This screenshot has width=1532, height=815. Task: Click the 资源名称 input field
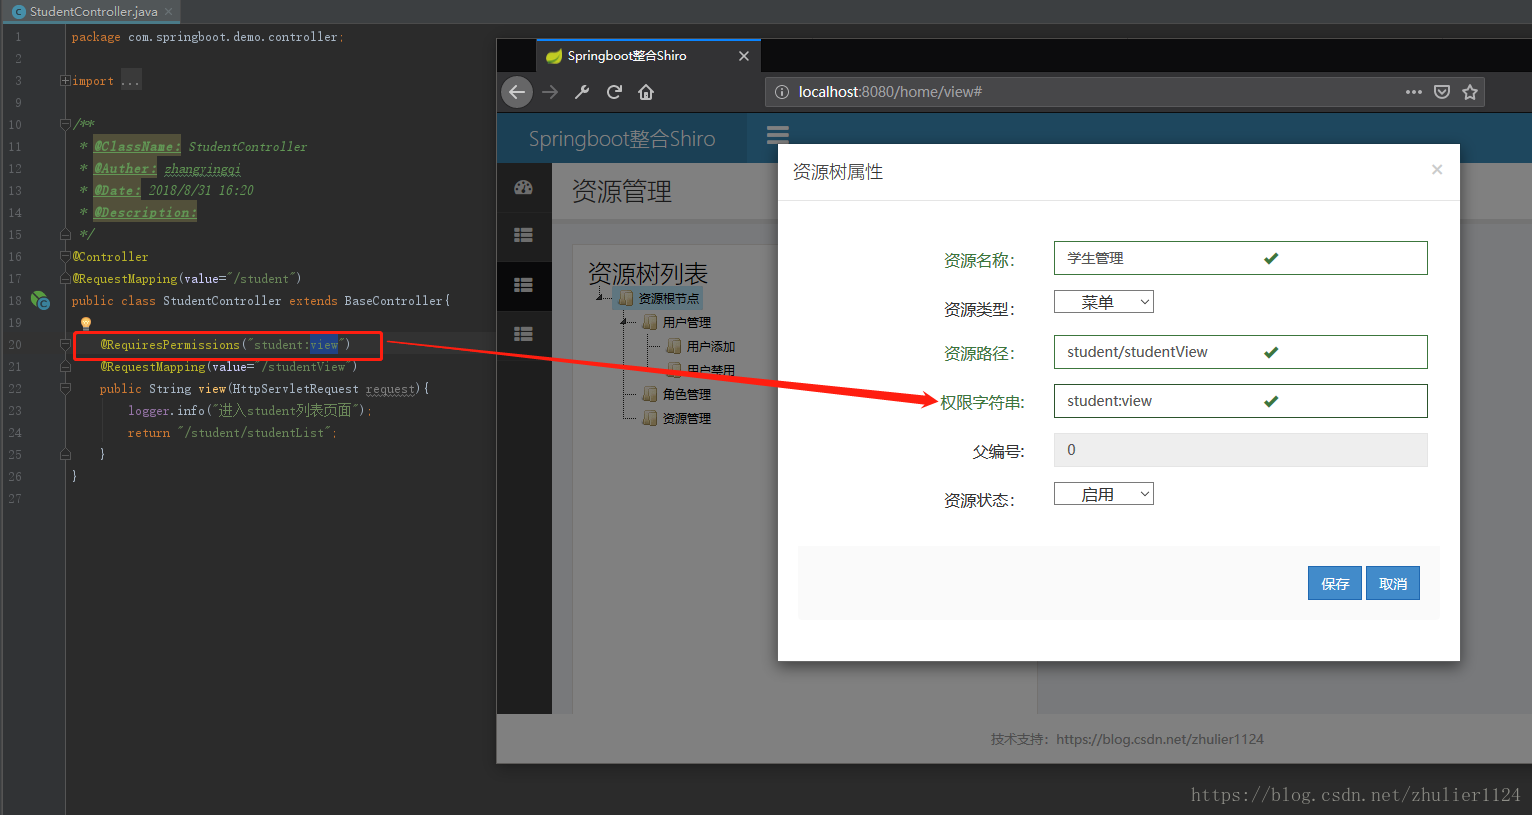coord(1240,258)
